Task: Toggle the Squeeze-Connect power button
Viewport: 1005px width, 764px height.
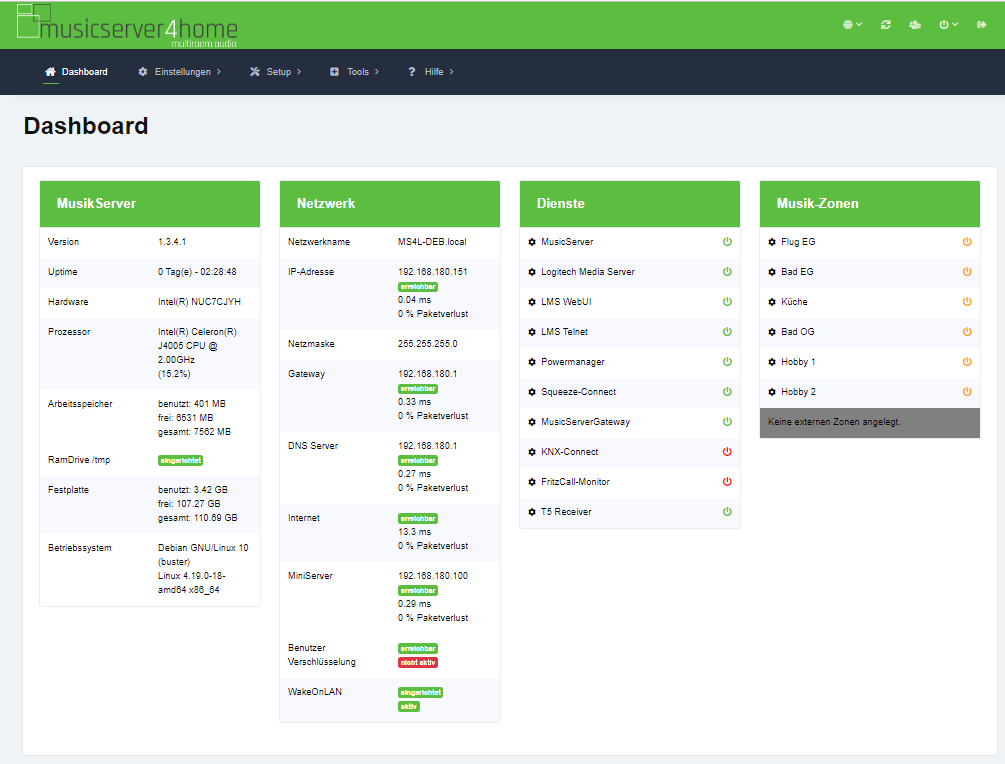Action: (727, 392)
